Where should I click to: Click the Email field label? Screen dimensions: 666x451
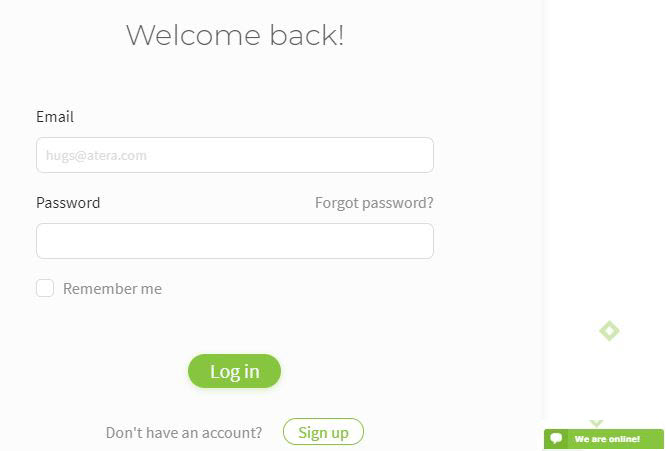point(55,116)
